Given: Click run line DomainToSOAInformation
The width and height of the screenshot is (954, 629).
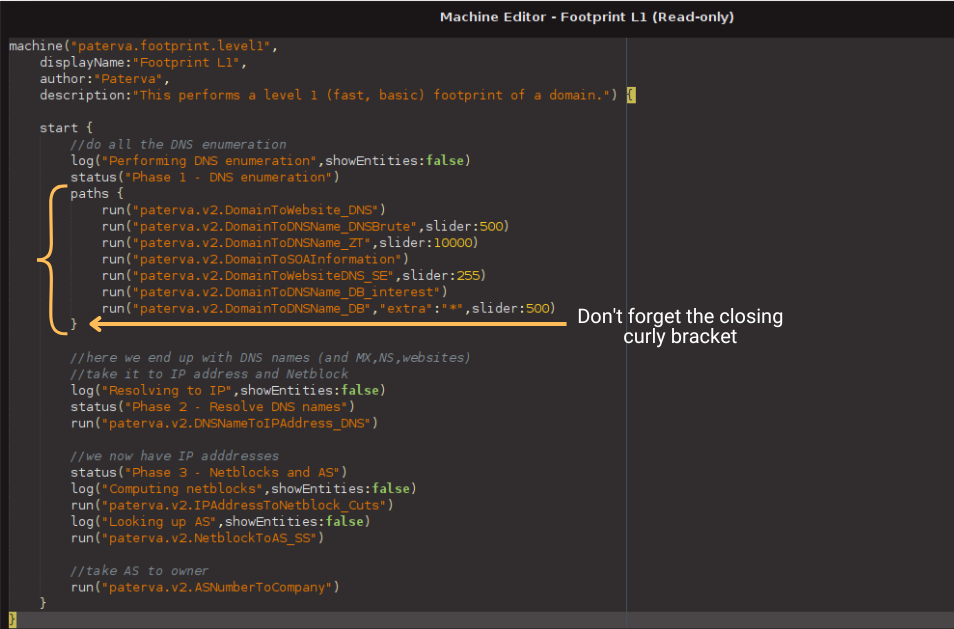Looking at the screenshot, I should [x=256, y=259].
